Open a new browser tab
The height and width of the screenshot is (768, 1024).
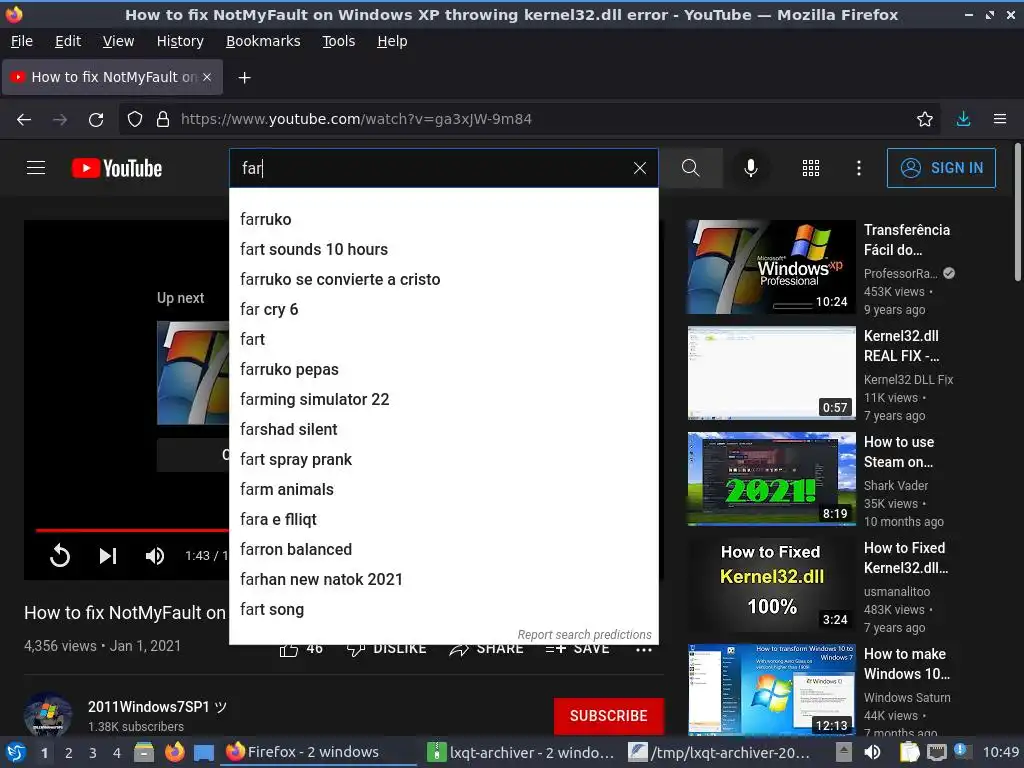pyautogui.click(x=244, y=78)
